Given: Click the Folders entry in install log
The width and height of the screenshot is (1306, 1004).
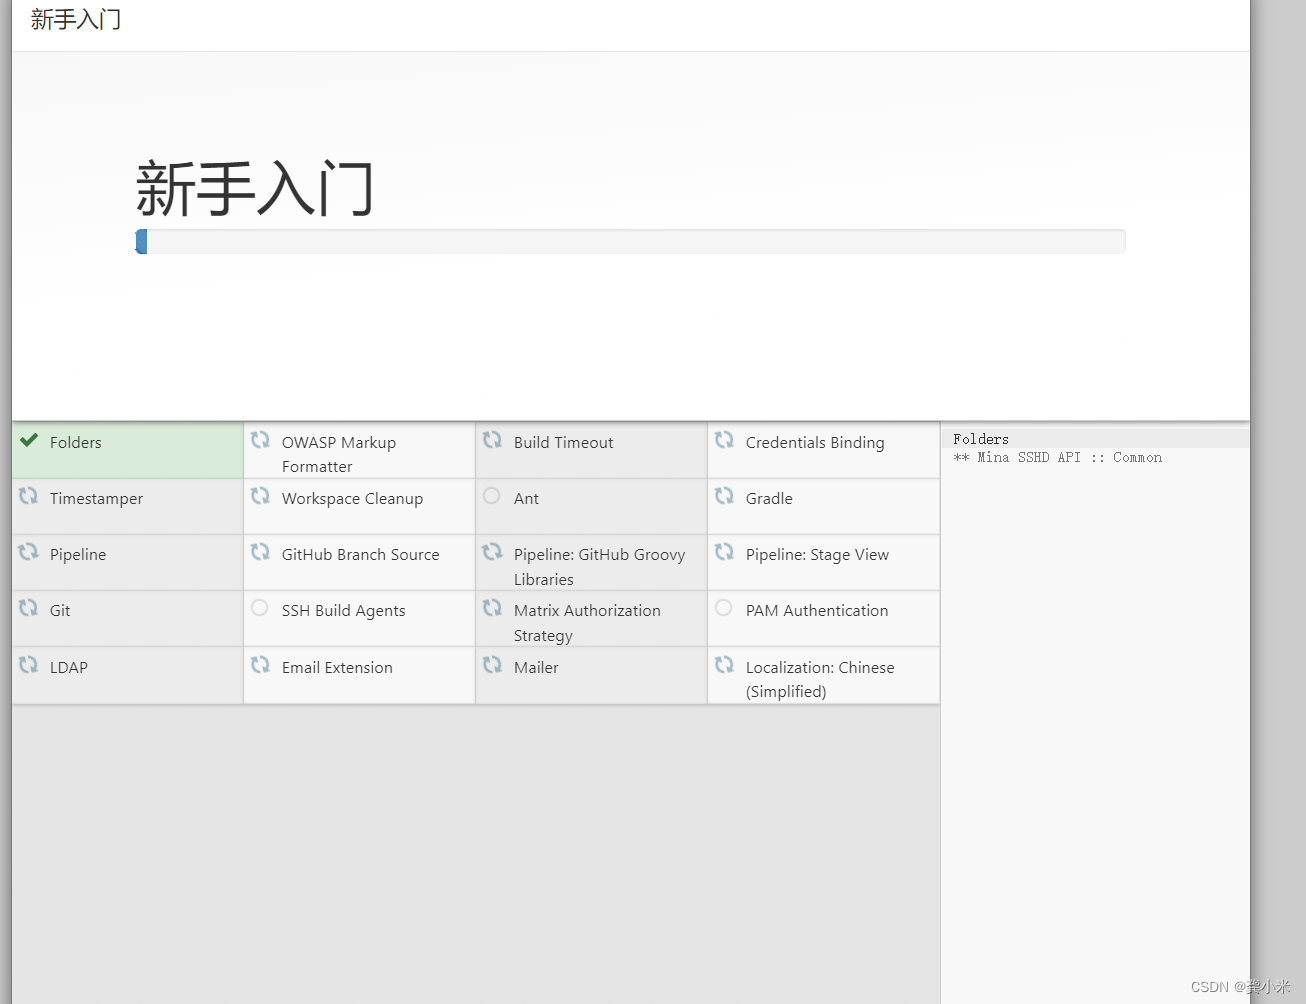Looking at the screenshot, I should [x=981, y=439].
